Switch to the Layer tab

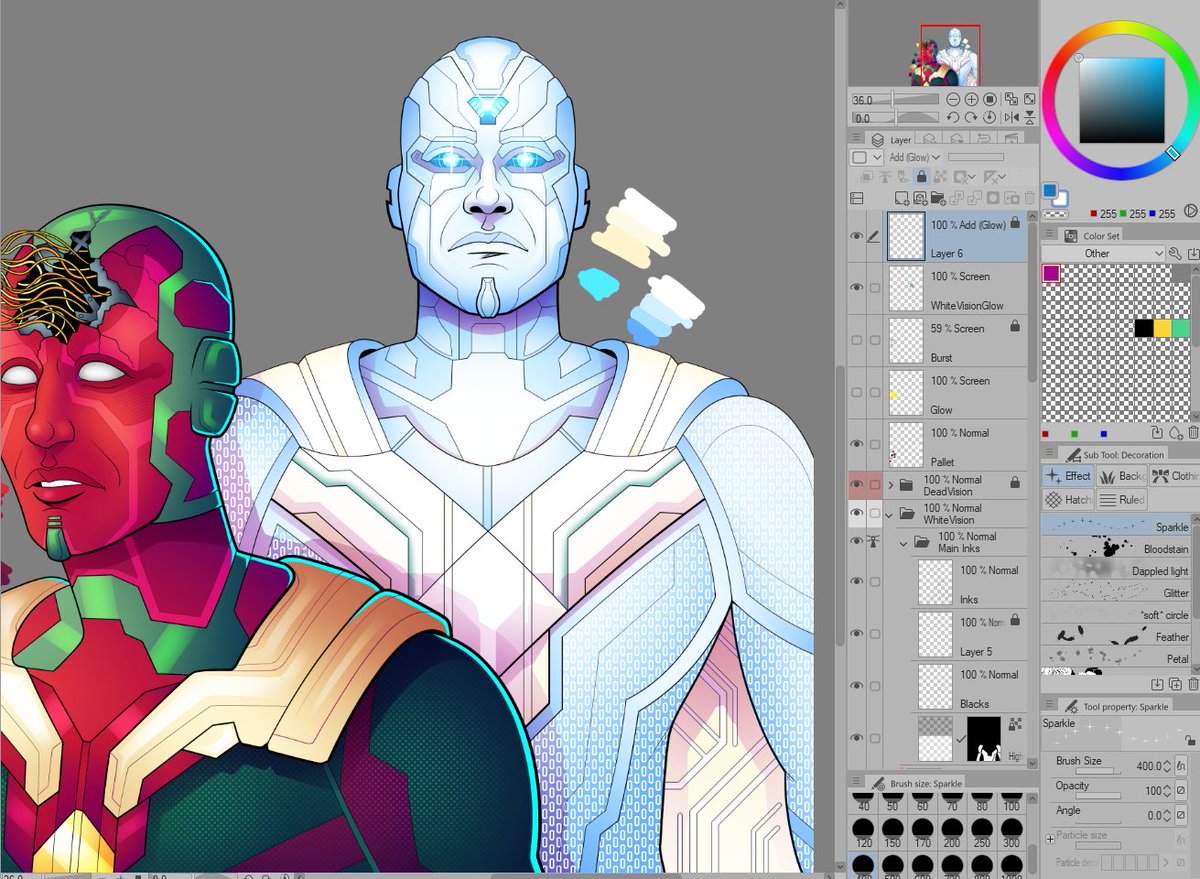pyautogui.click(x=891, y=140)
